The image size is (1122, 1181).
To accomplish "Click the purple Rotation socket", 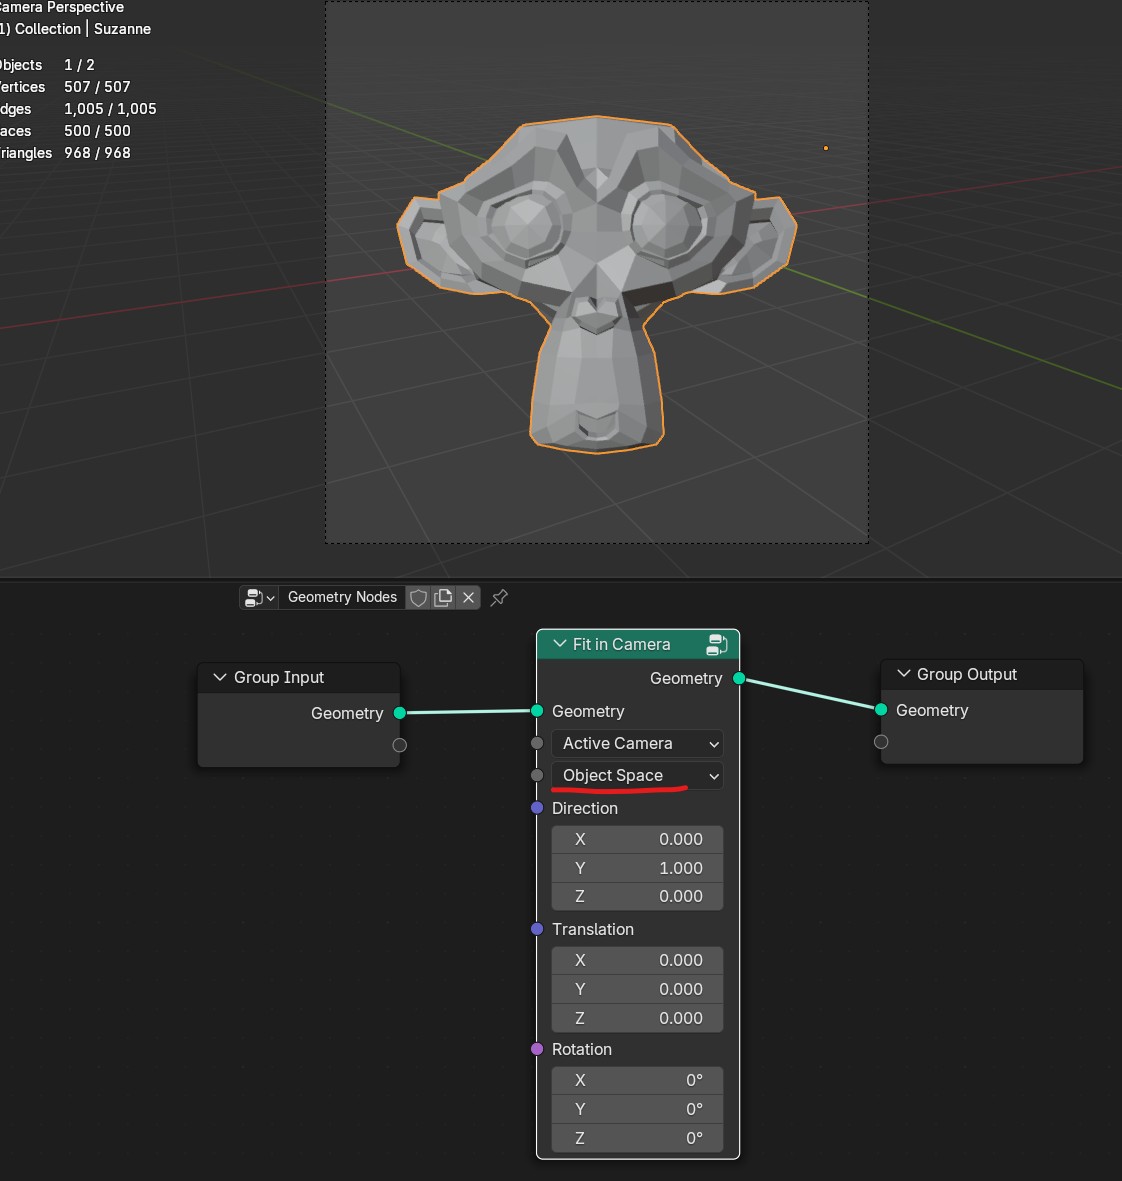I will click(537, 1049).
